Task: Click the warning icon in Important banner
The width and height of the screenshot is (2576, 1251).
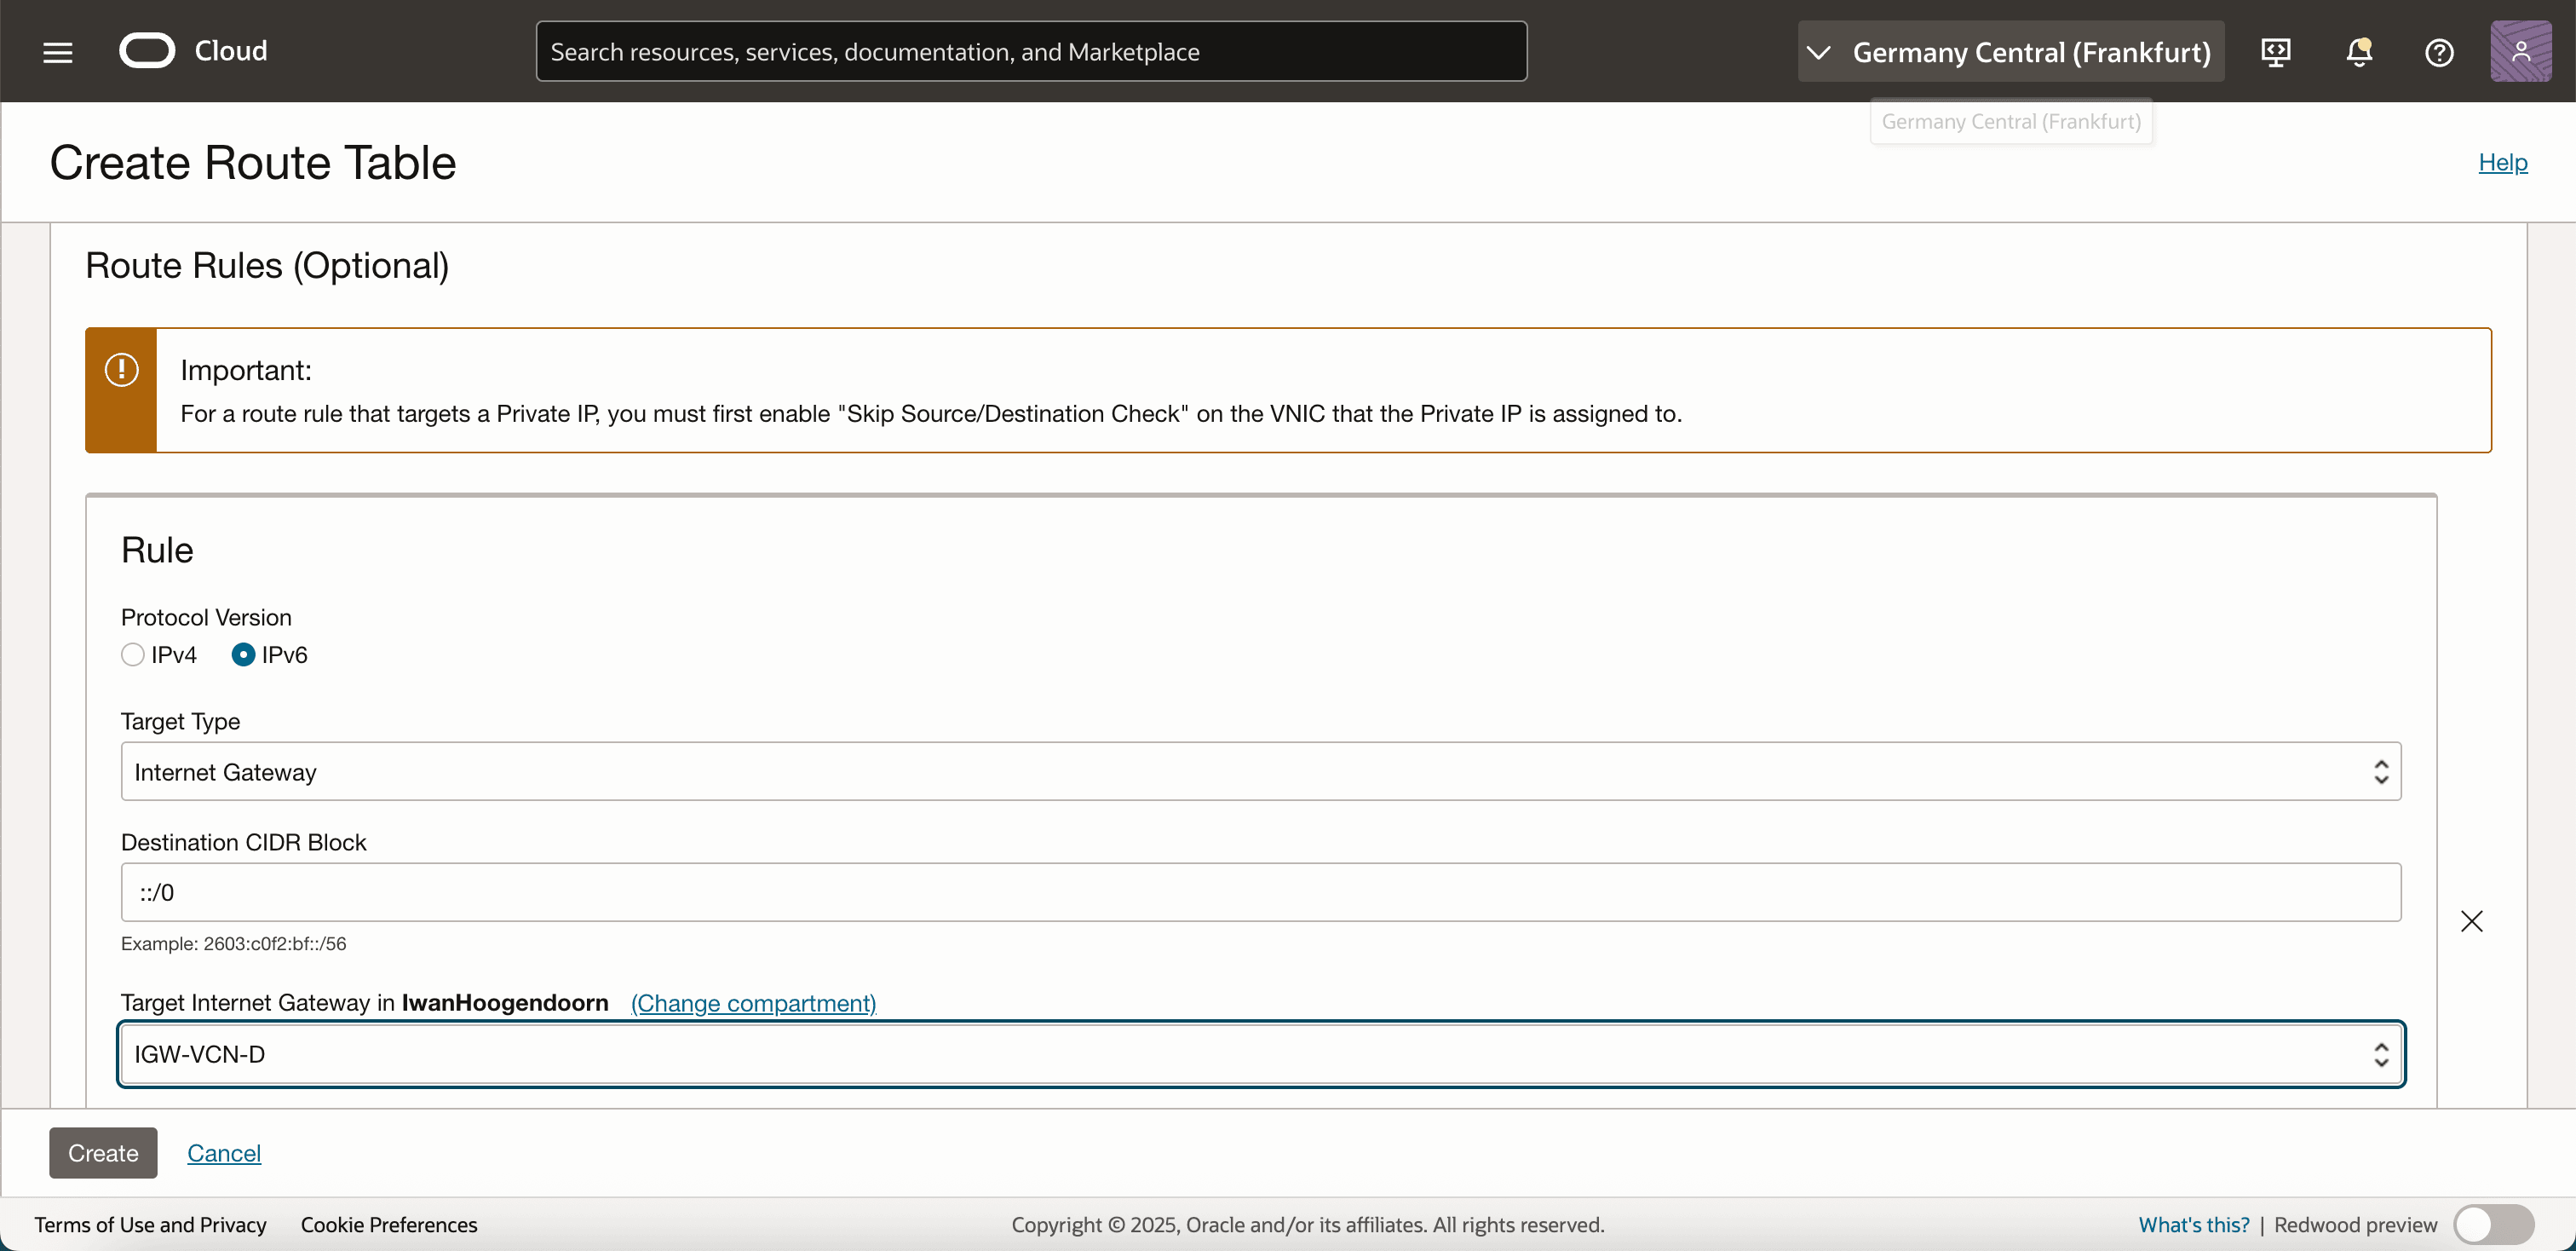Action: coord(121,370)
